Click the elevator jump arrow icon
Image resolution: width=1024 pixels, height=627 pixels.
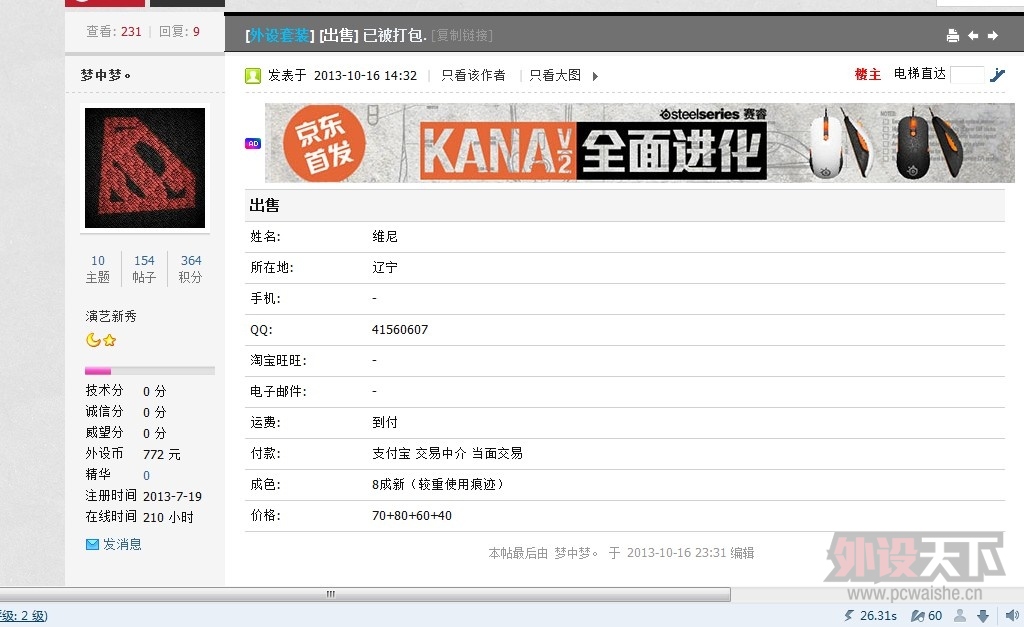pyautogui.click(x=997, y=74)
